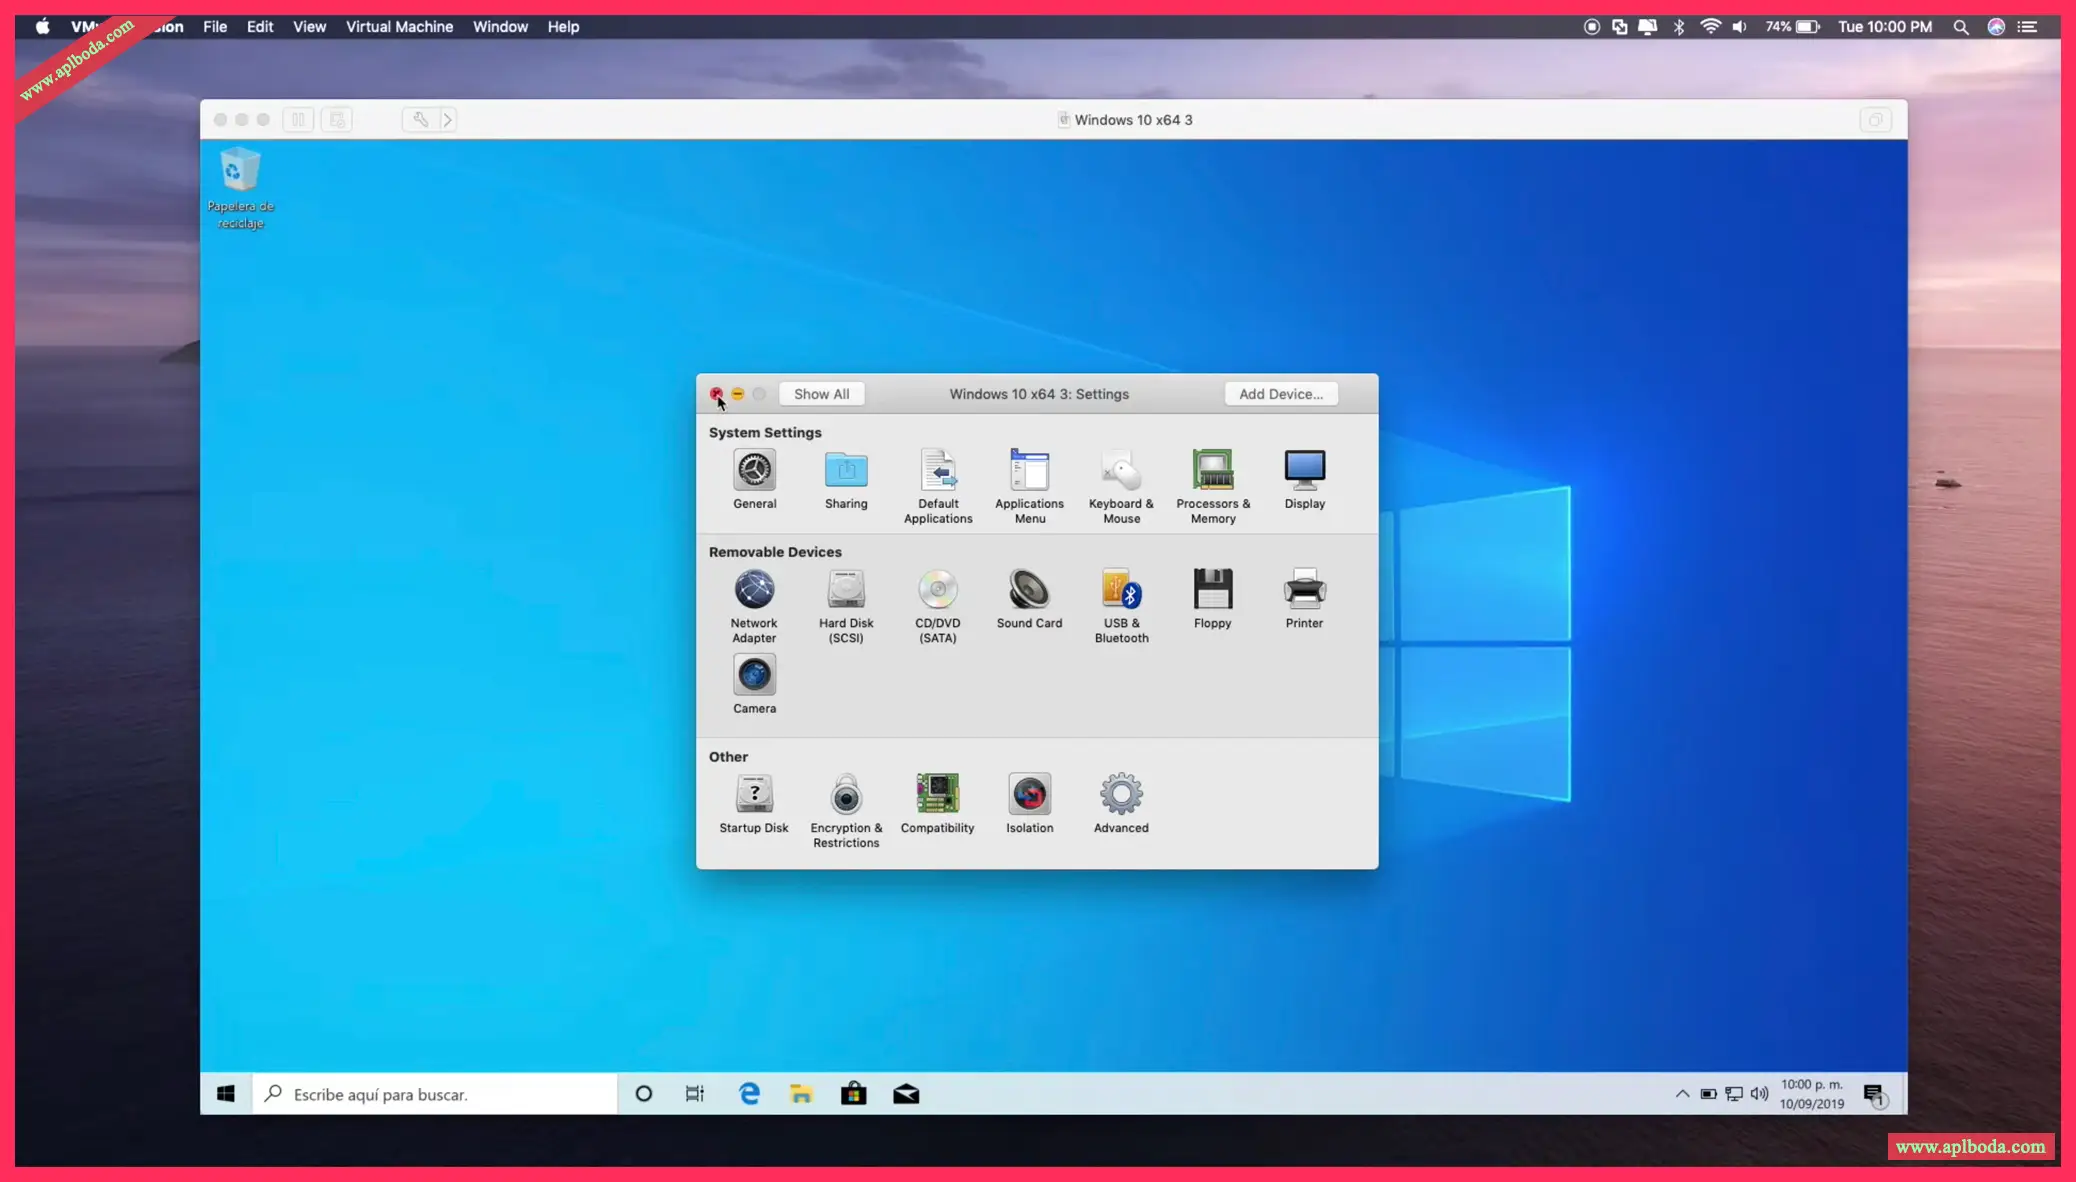
Task: Click the suspend button in VM toolbar
Action: tap(298, 120)
